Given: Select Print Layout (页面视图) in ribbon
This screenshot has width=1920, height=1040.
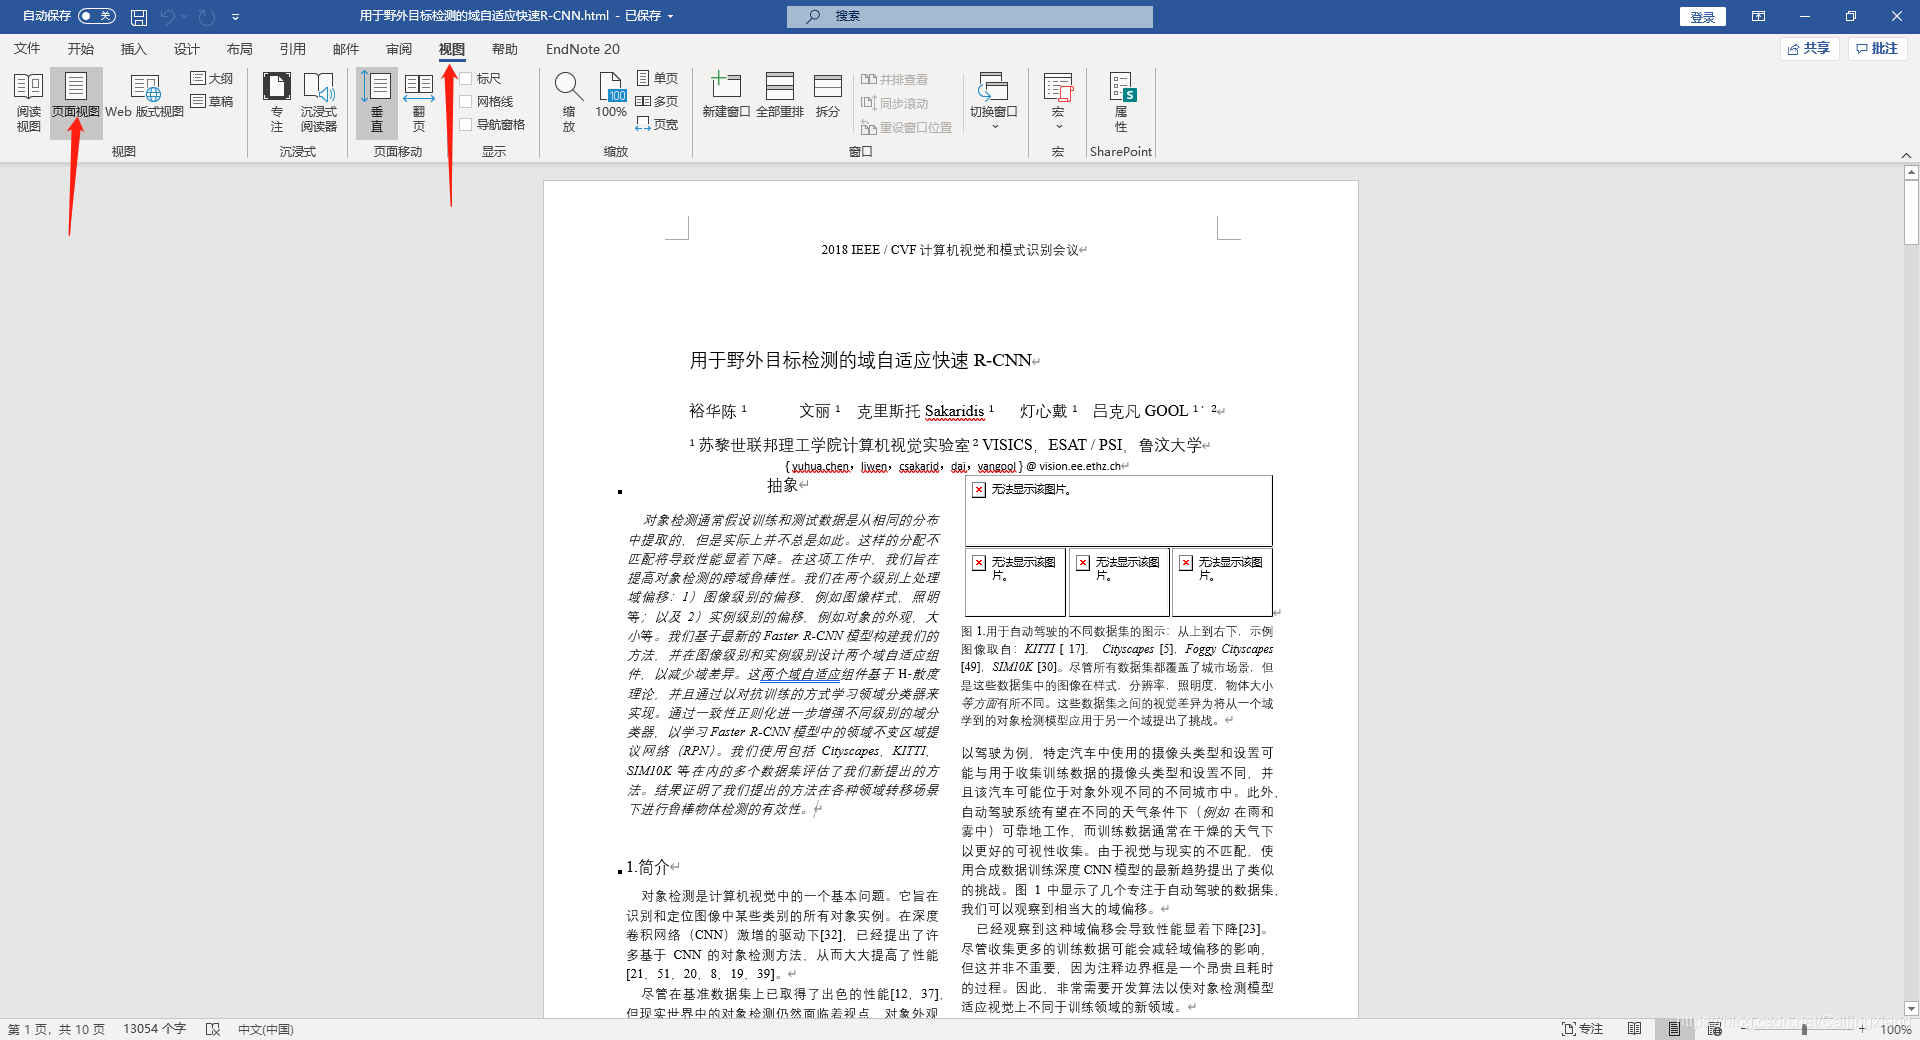Looking at the screenshot, I should point(76,102).
